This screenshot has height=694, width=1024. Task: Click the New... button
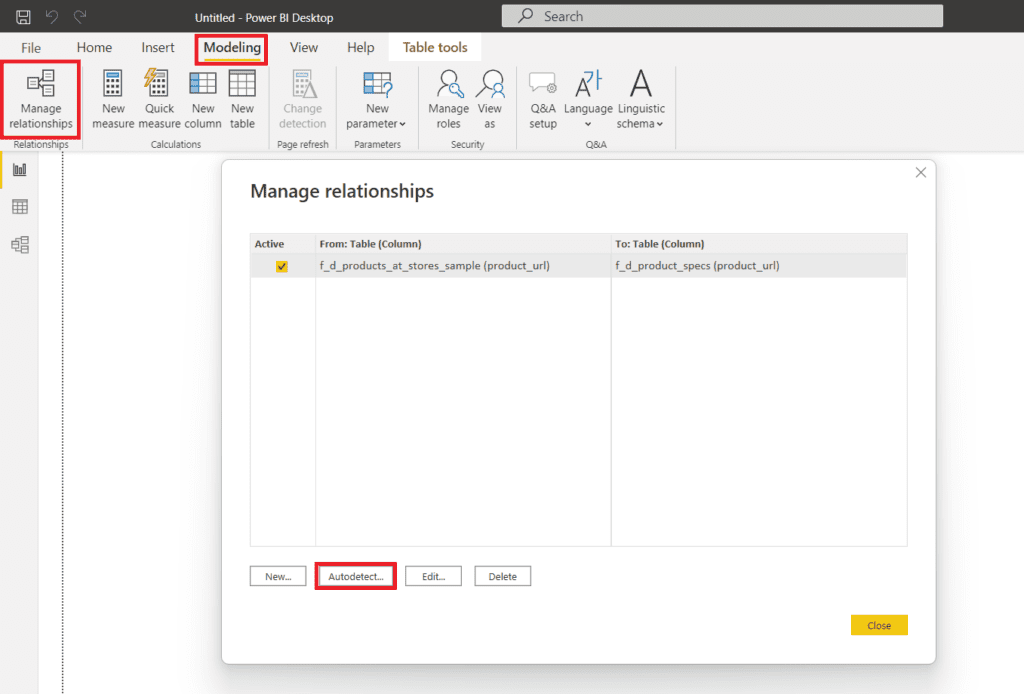coord(278,576)
